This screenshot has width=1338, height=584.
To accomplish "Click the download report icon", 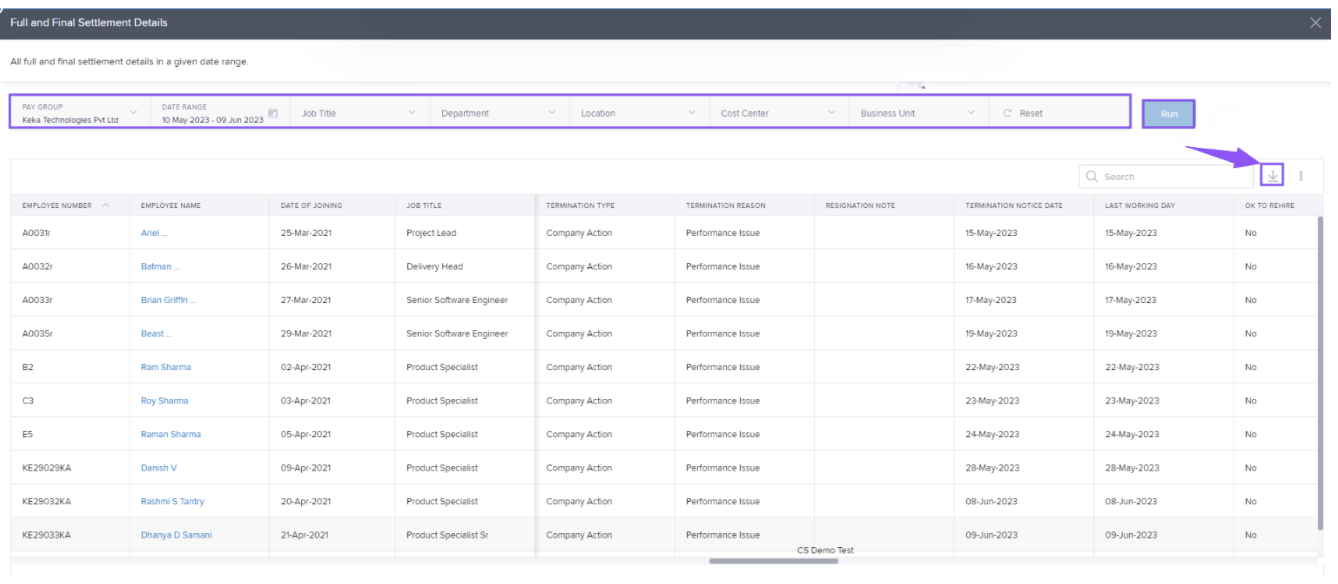I will (x=1272, y=176).
